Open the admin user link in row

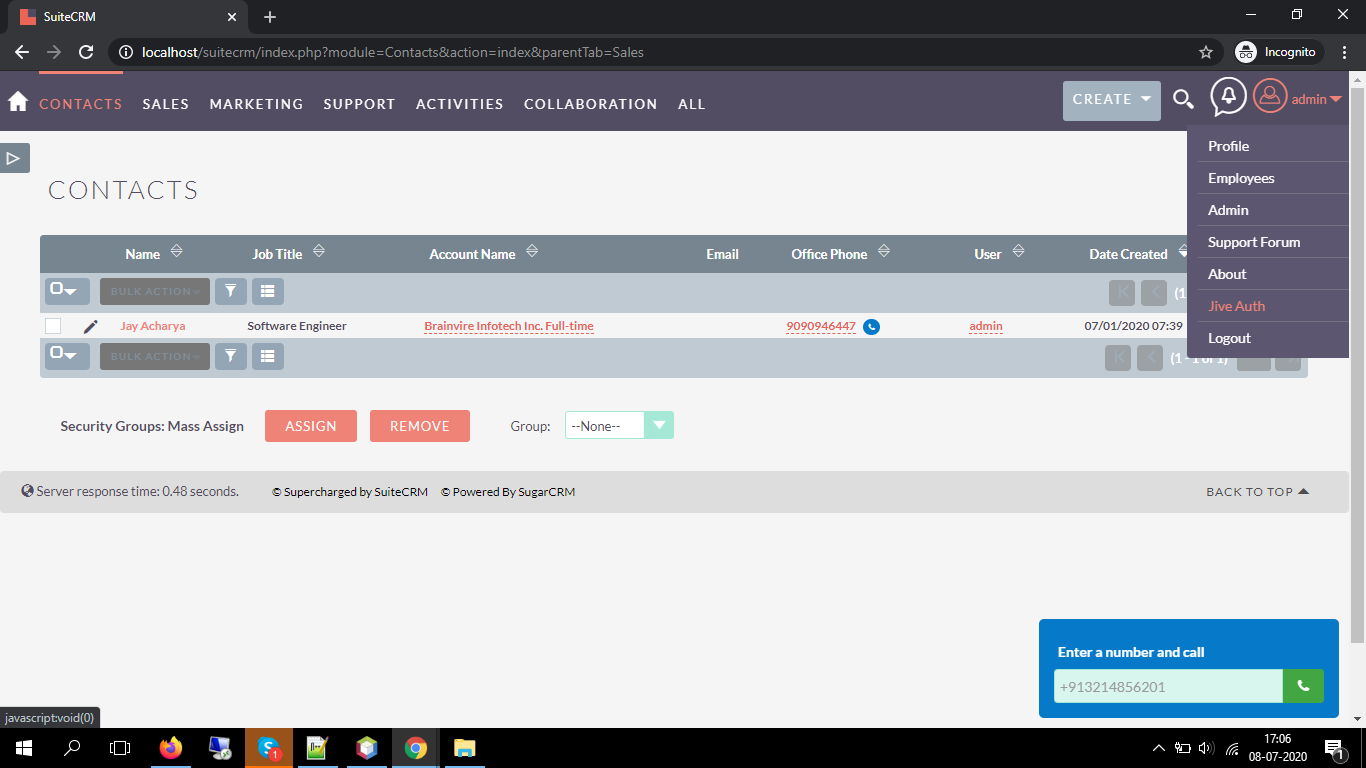click(986, 326)
